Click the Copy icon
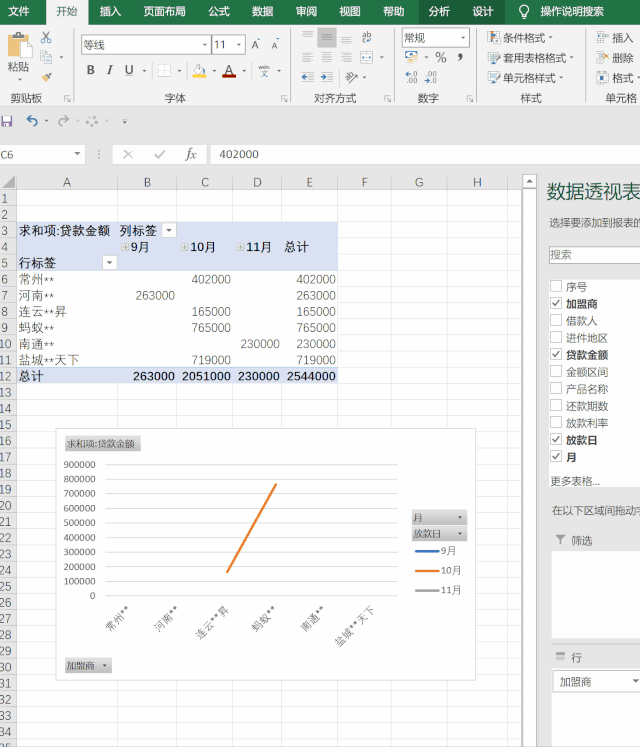 46,57
